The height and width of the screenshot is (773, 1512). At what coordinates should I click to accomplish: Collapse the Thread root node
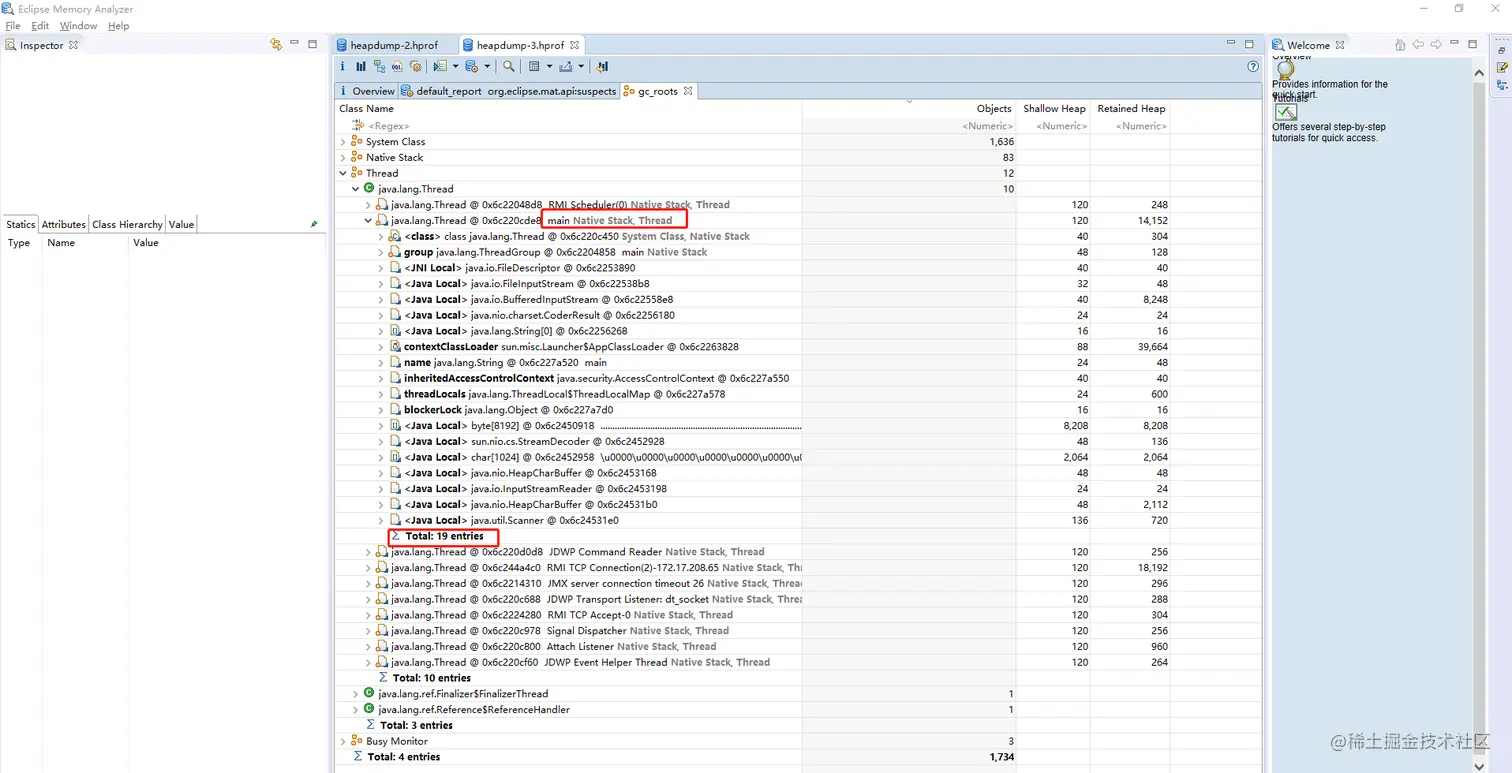(x=343, y=173)
